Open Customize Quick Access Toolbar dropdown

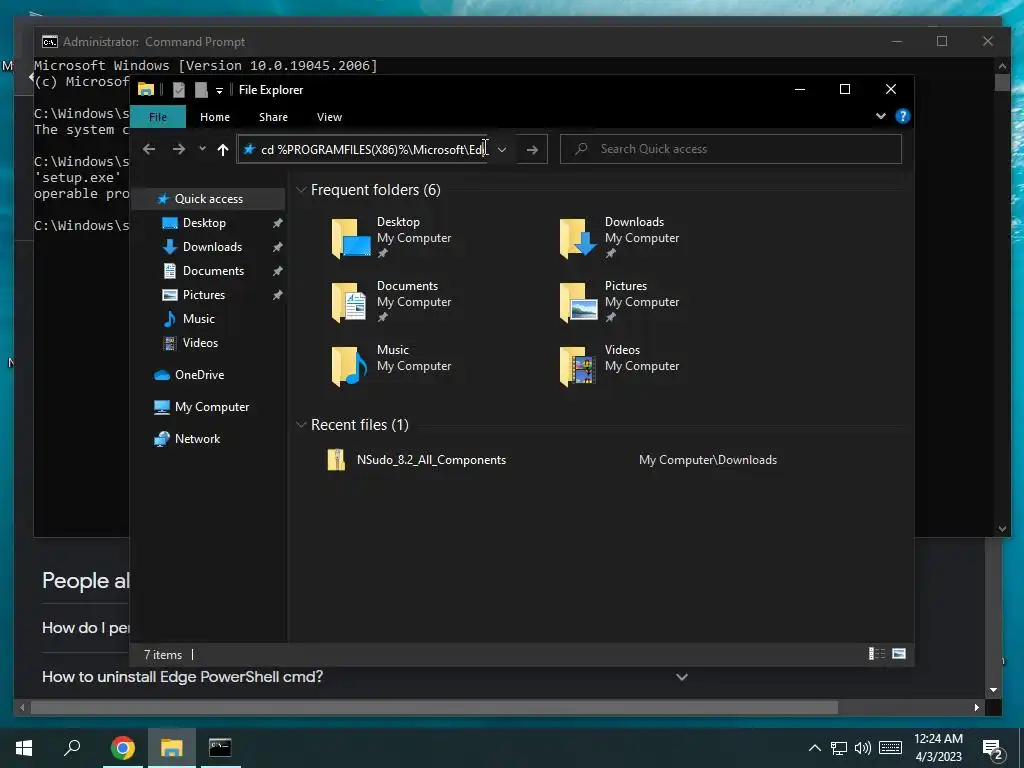pos(219,90)
